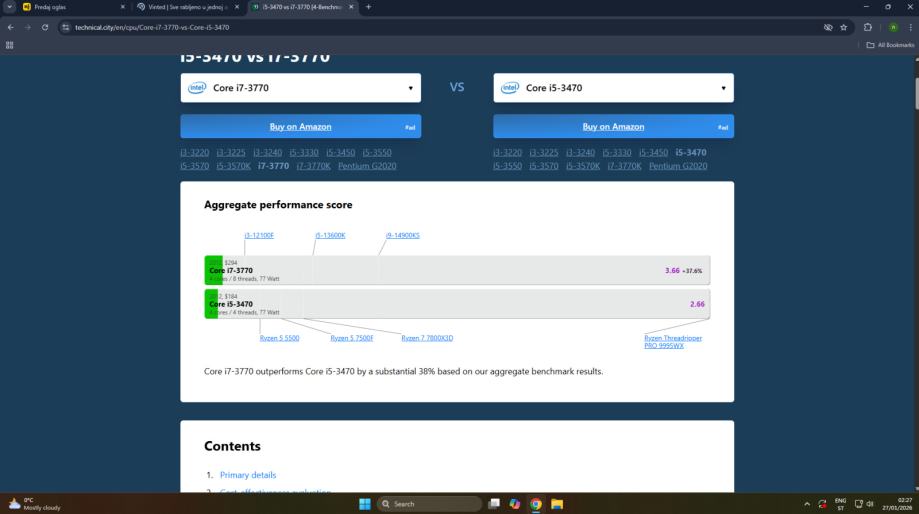Show hidden tray icons chevron

coord(807,504)
